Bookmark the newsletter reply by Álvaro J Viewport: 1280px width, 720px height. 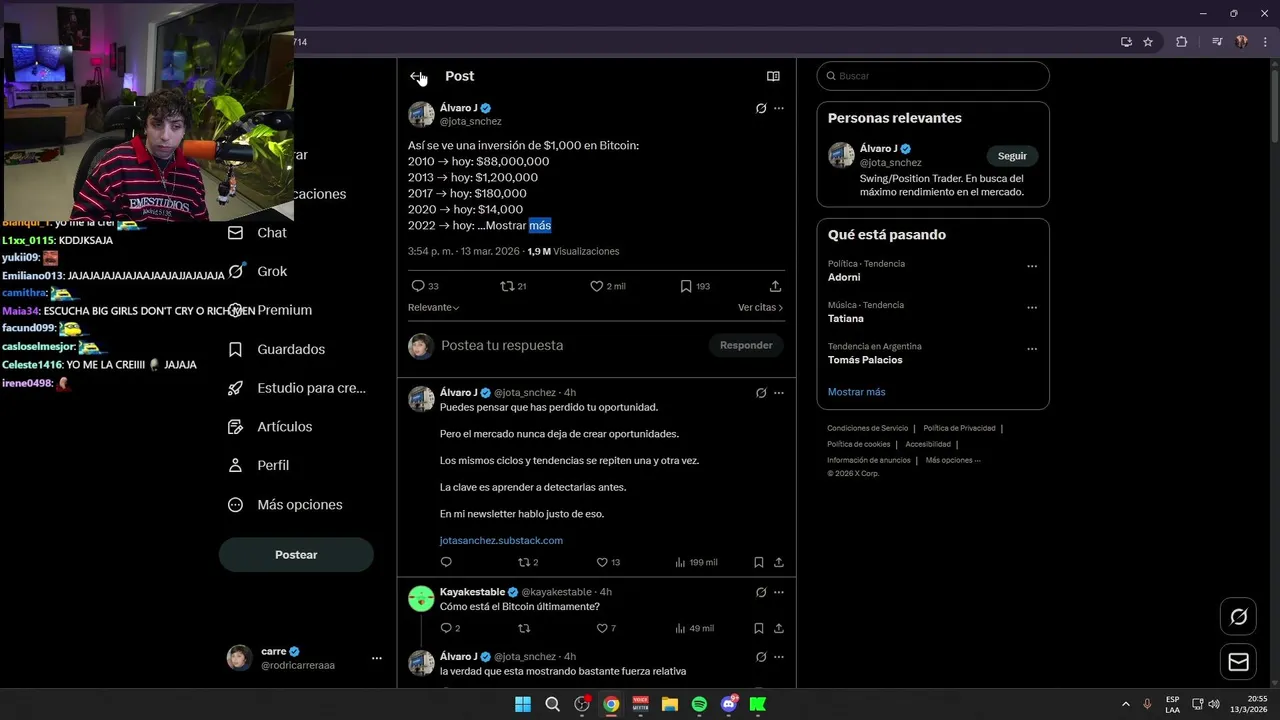(x=759, y=562)
